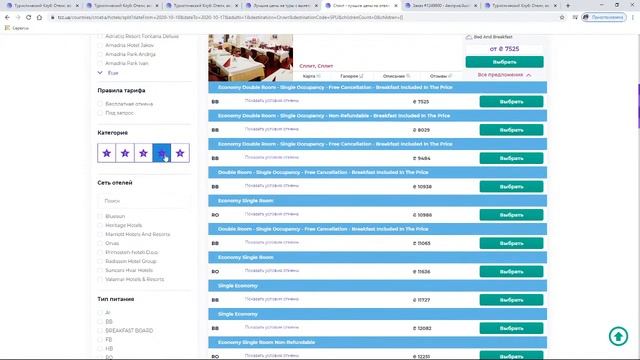Select the fifth star category
The image size is (640, 360).
point(180,153)
